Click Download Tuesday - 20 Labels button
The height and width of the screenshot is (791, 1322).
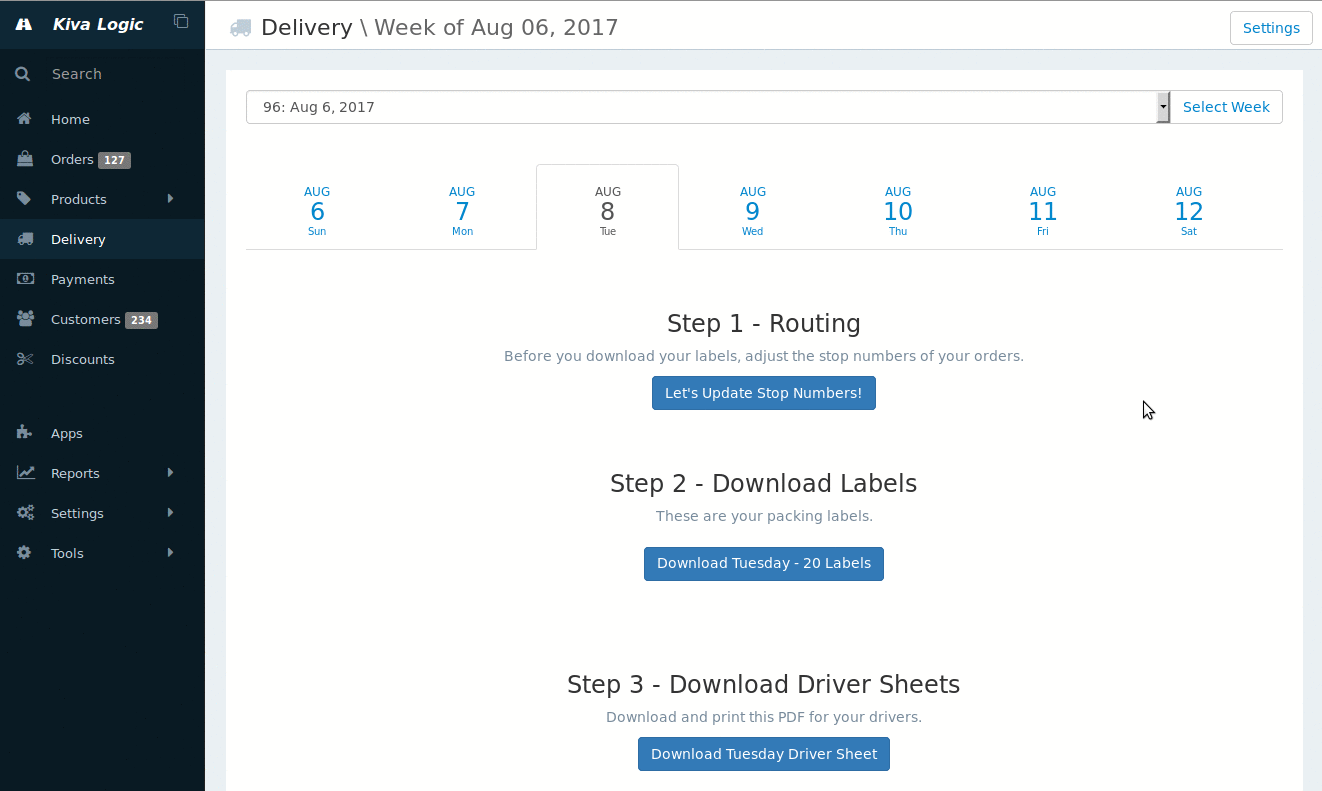tap(764, 563)
